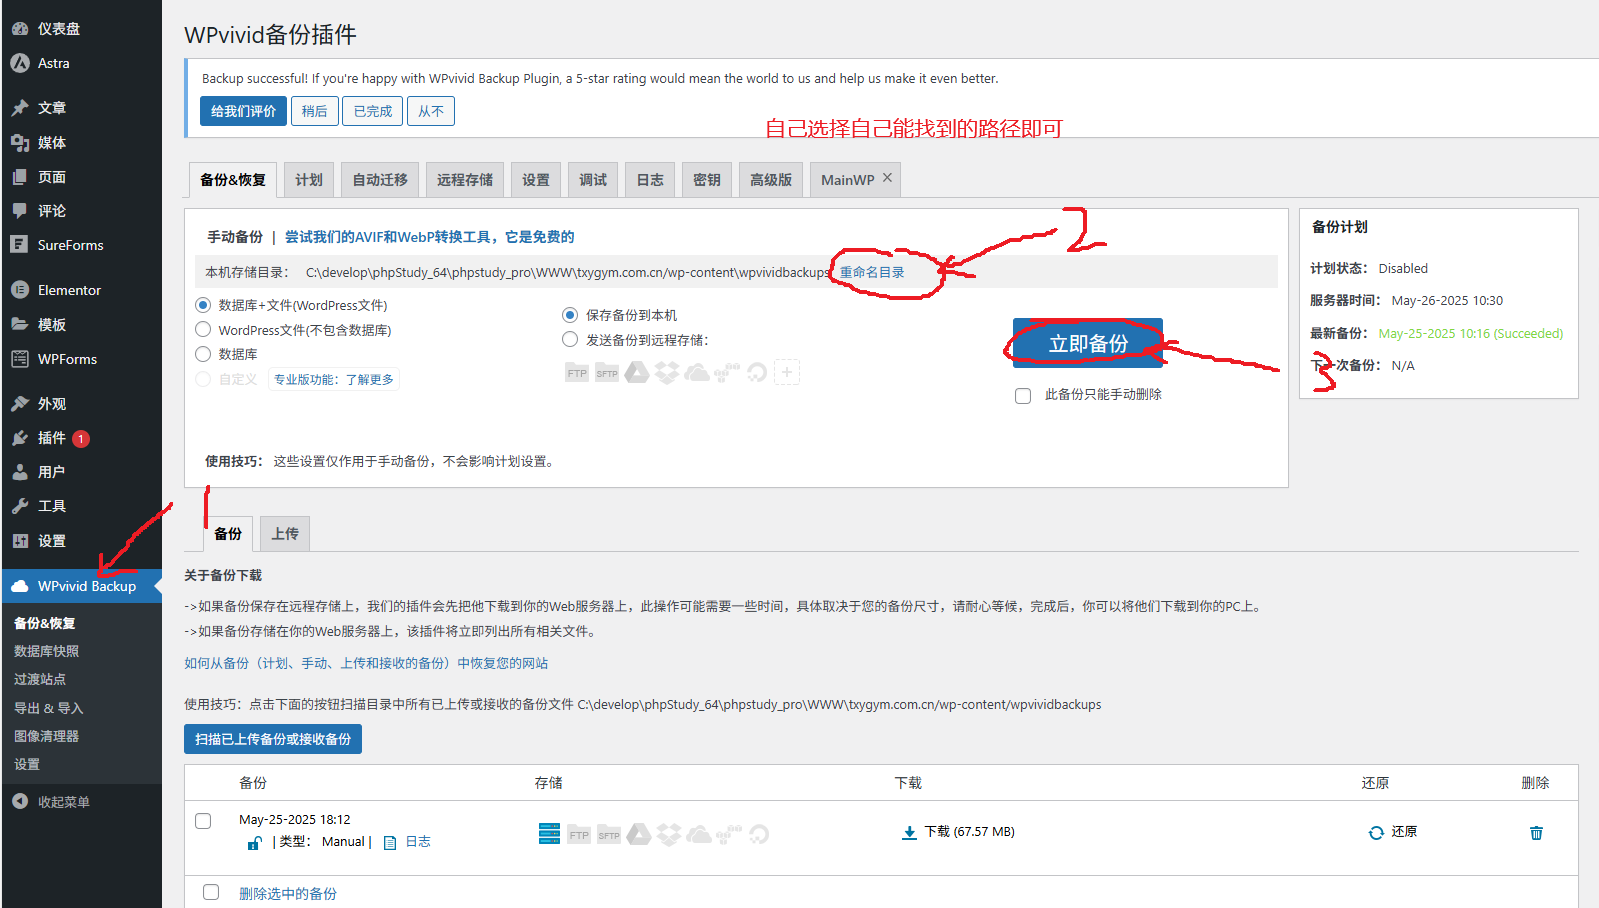Open the 文章 posts pin icon
Viewport: 1599px width, 908px height.
click(20, 108)
